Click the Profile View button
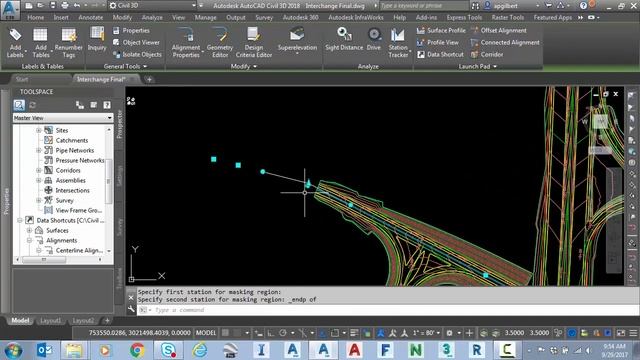The width and height of the screenshot is (640, 360). coord(438,42)
